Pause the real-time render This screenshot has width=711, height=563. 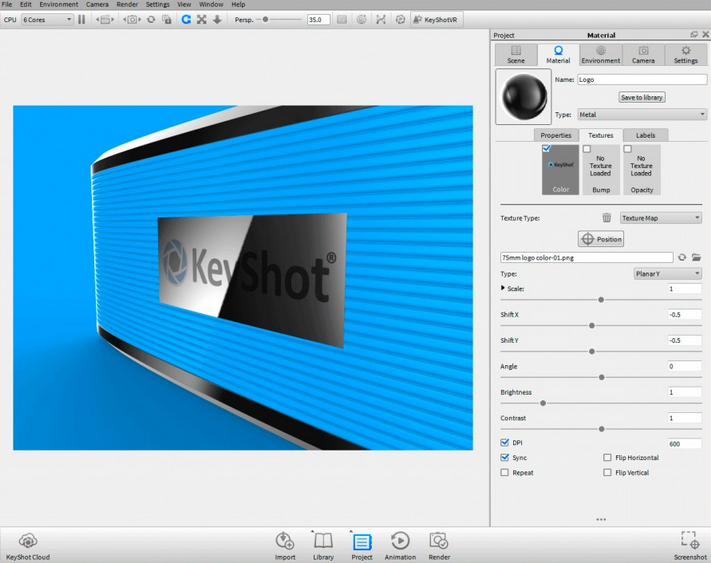point(82,19)
